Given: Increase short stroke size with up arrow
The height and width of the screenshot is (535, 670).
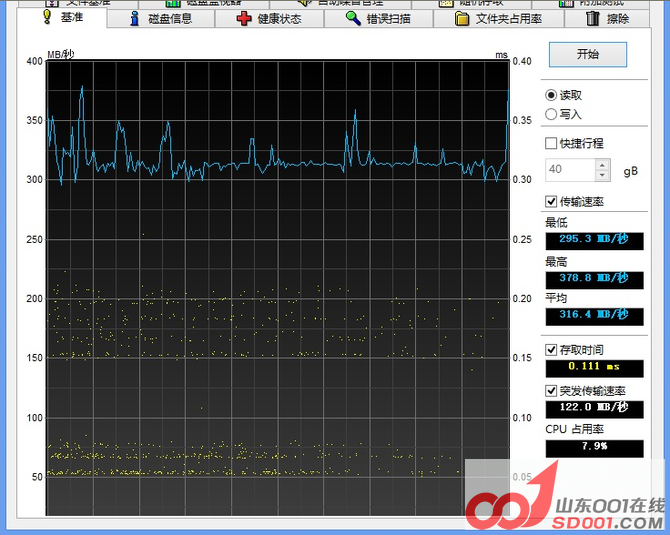Looking at the screenshot, I should (602, 165).
